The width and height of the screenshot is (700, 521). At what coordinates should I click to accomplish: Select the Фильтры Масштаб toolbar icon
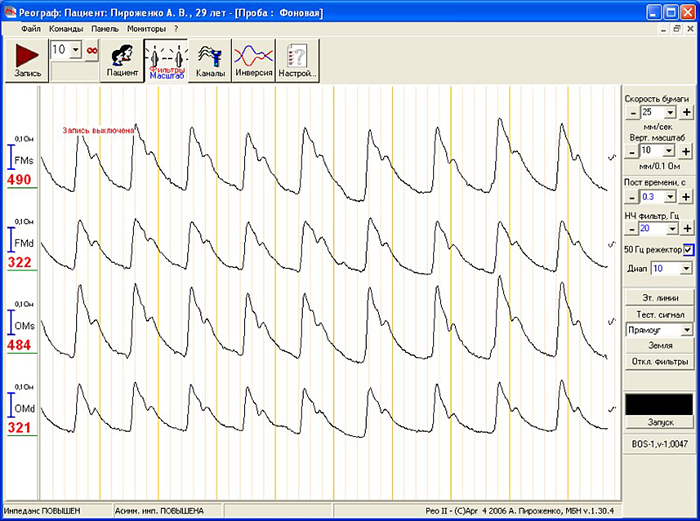tap(166, 61)
